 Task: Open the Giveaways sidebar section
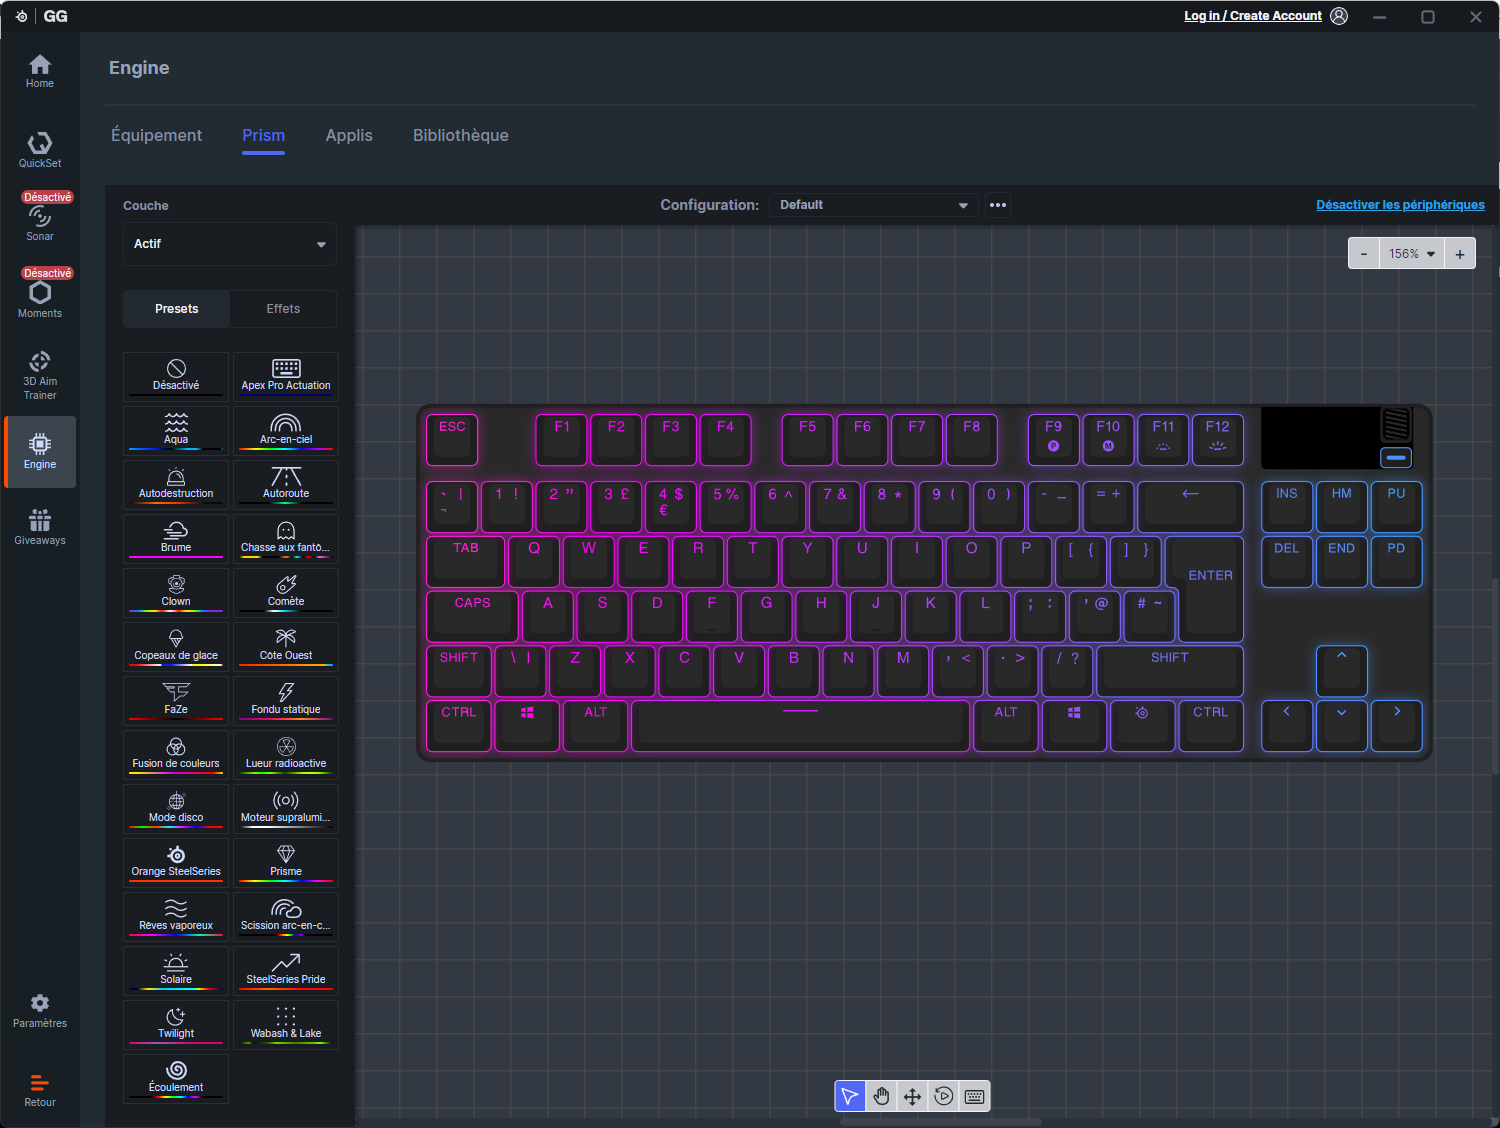click(40, 527)
